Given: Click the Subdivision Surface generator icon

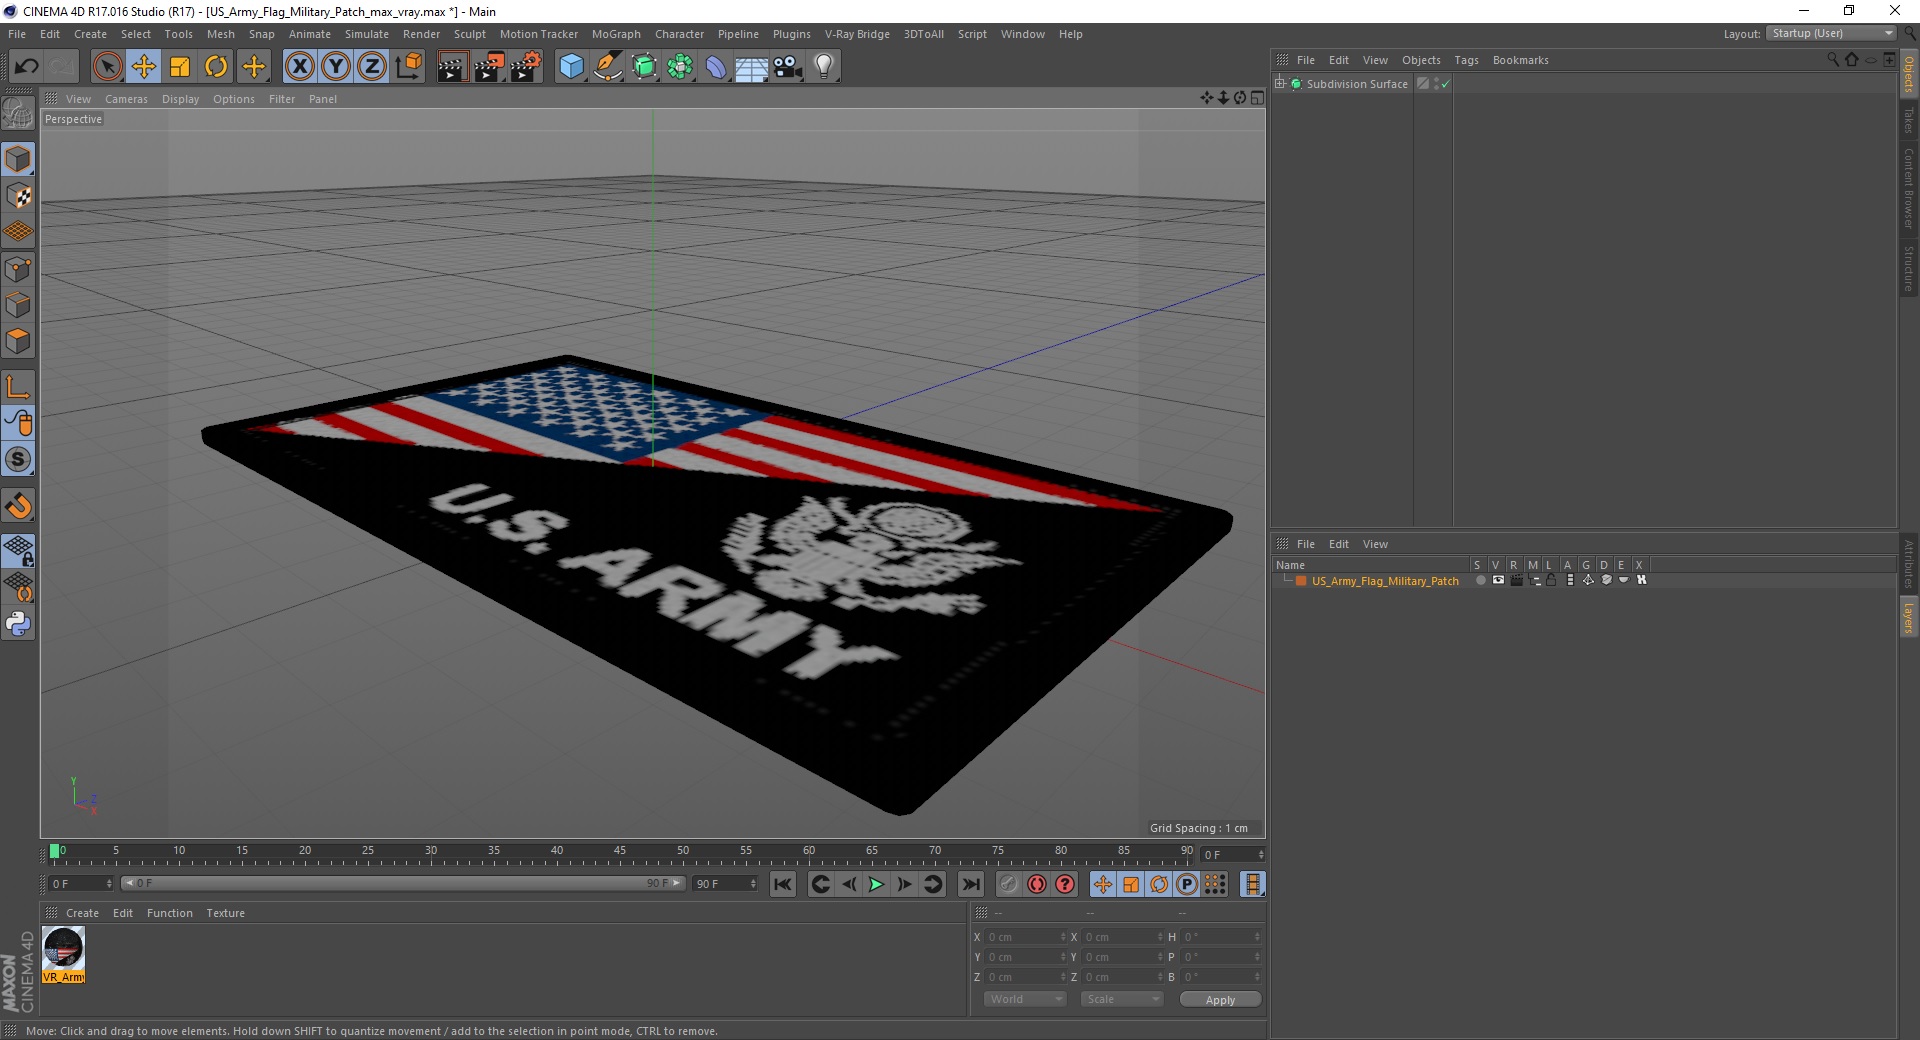Looking at the screenshot, I should pyautogui.click(x=644, y=67).
